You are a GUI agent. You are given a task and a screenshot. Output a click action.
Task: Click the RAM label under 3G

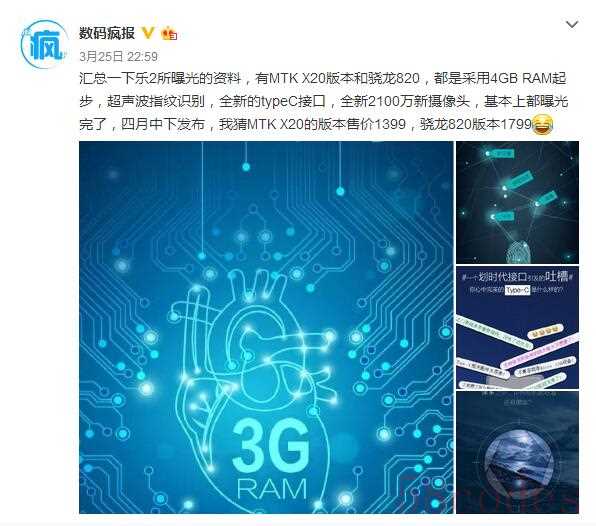tap(272, 488)
